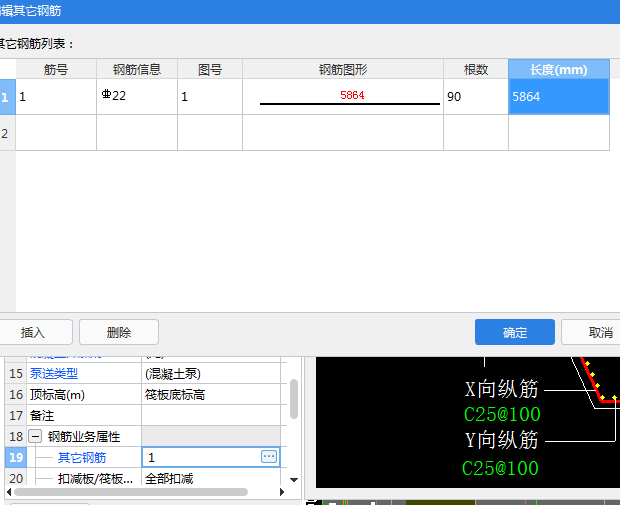Select the 钢筋信息 column header

[x=137, y=69]
